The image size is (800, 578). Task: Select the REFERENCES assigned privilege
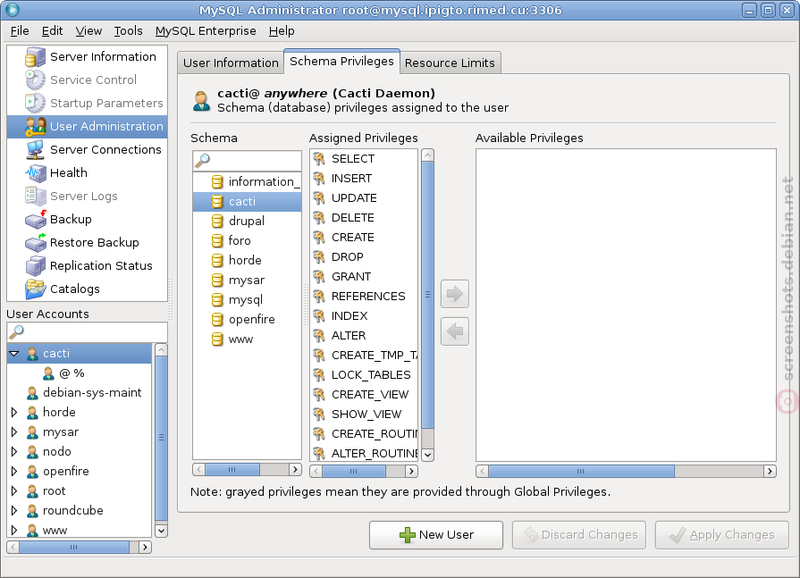(368, 296)
